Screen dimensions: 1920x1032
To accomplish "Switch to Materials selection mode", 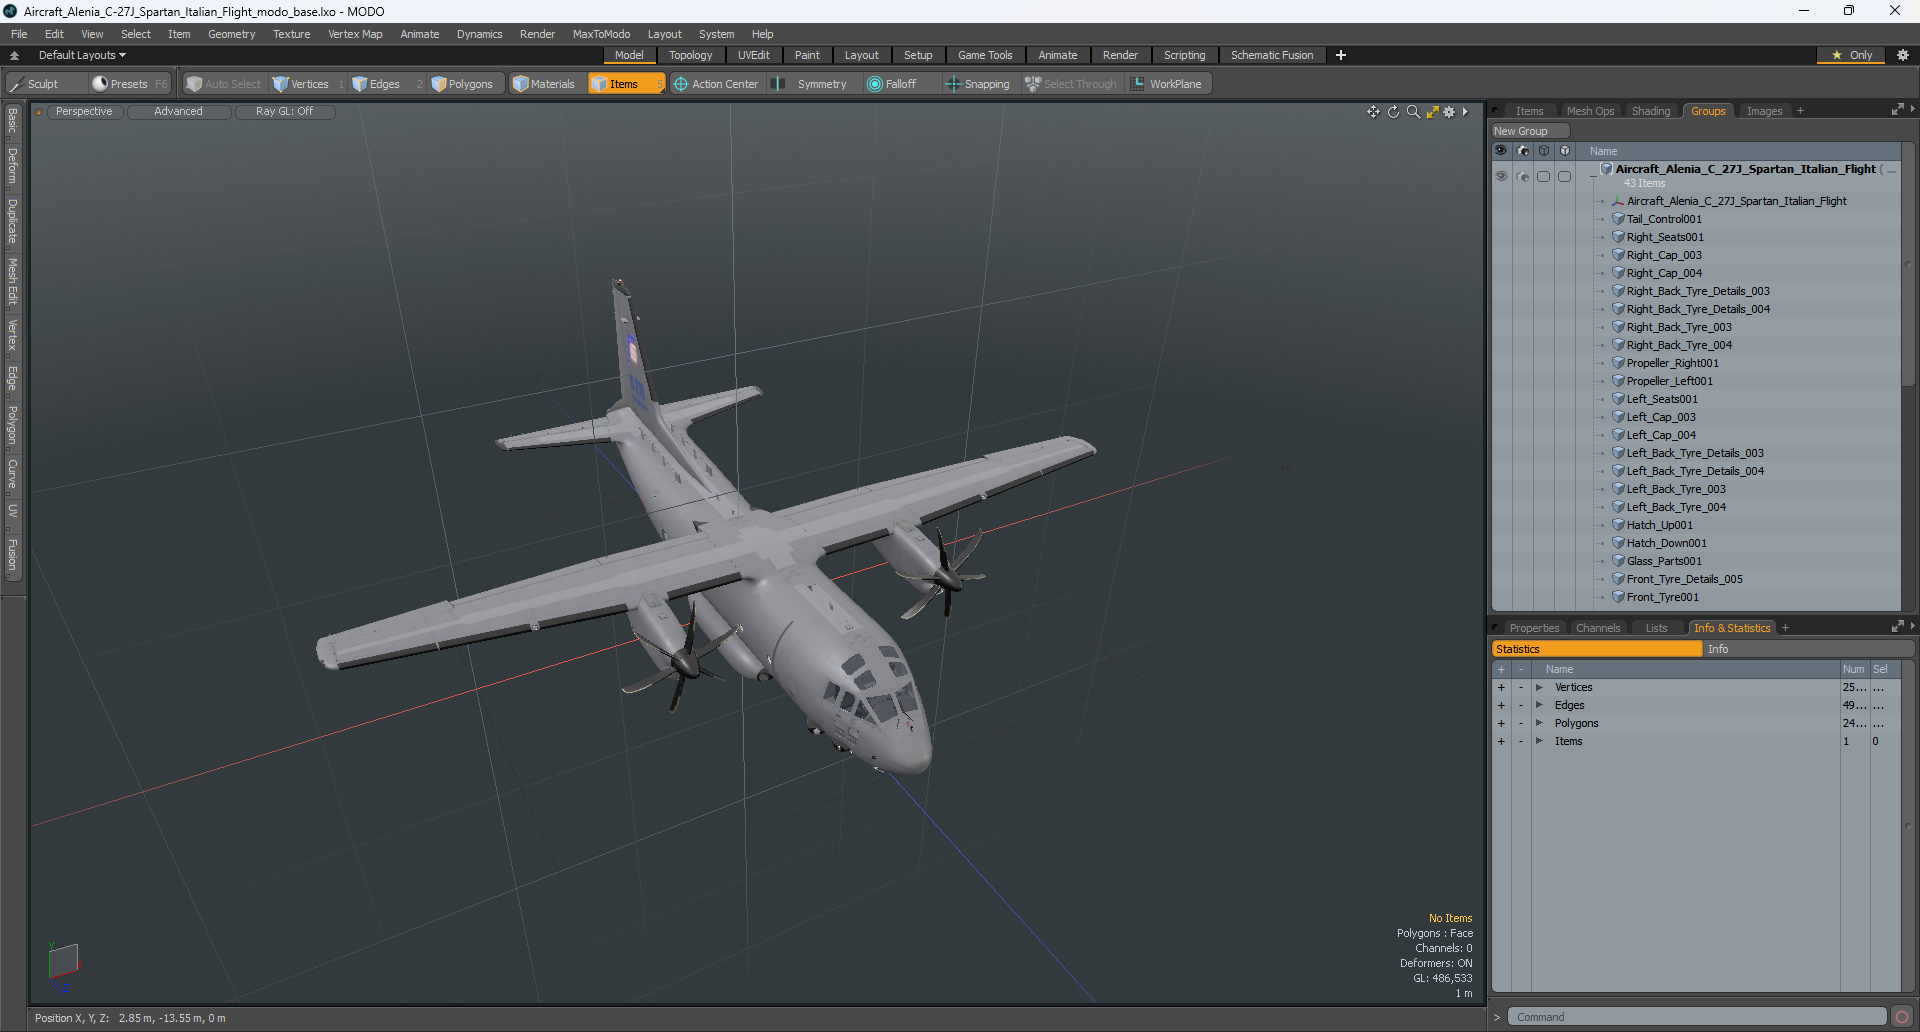I will [545, 84].
